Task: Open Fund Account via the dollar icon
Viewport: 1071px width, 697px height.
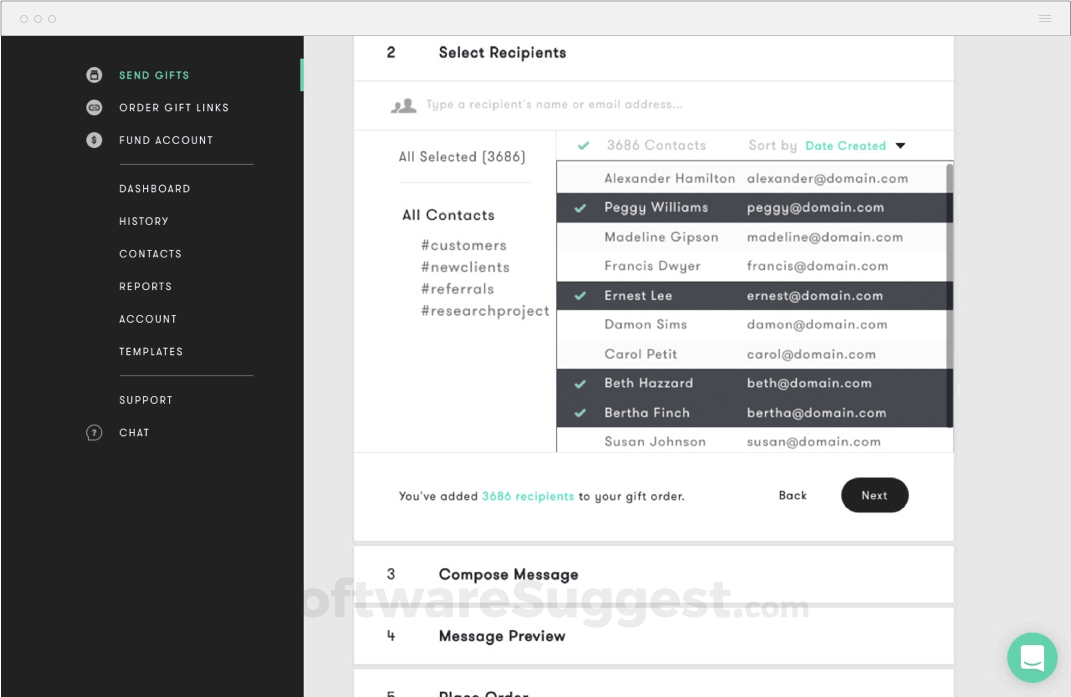Action: point(94,140)
